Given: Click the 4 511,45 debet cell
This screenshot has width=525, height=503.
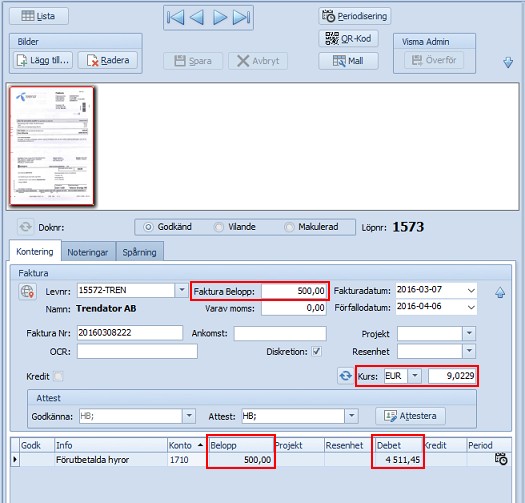Looking at the screenshot, I should tap(398, 460).
